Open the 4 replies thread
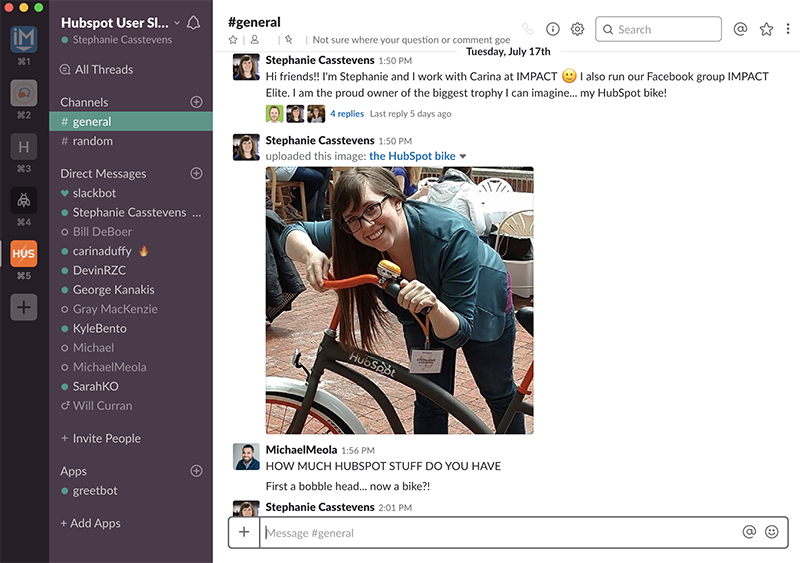The height and width of the screenshot is (563, 800). click(347, 114)
